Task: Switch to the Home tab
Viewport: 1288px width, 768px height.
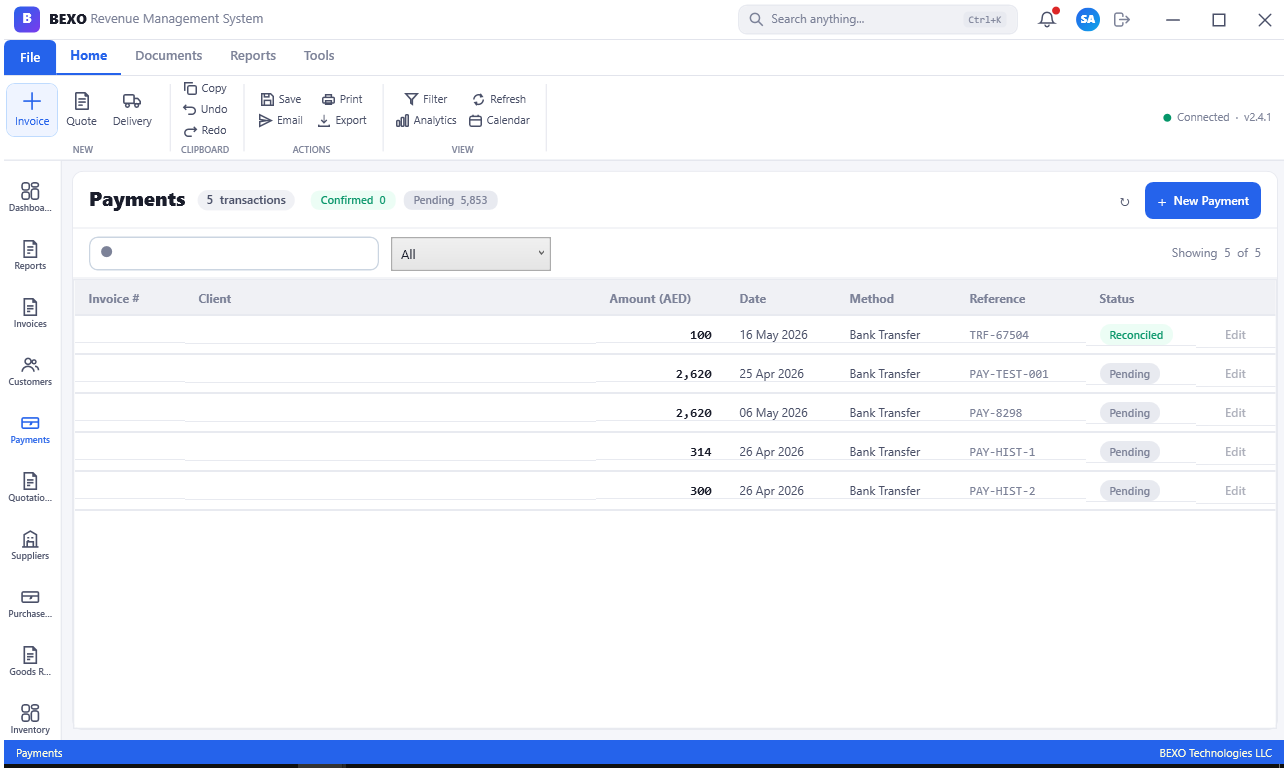Action: [89, 56]
